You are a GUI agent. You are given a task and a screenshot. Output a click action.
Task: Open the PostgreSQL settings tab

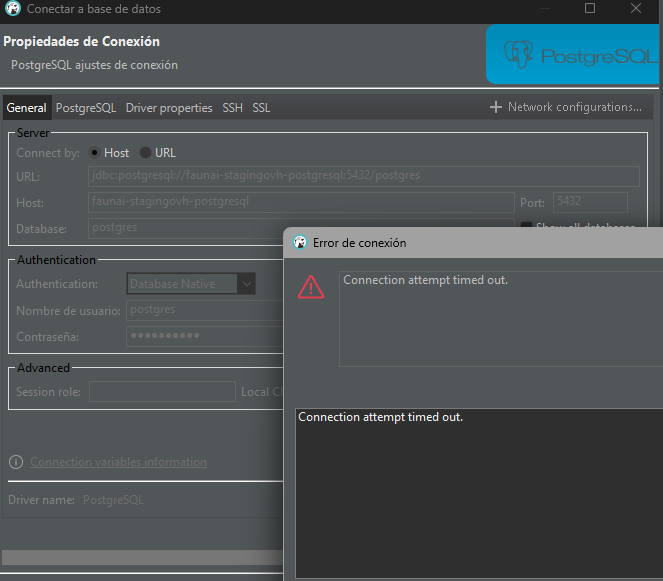click(x=86, y=107)
